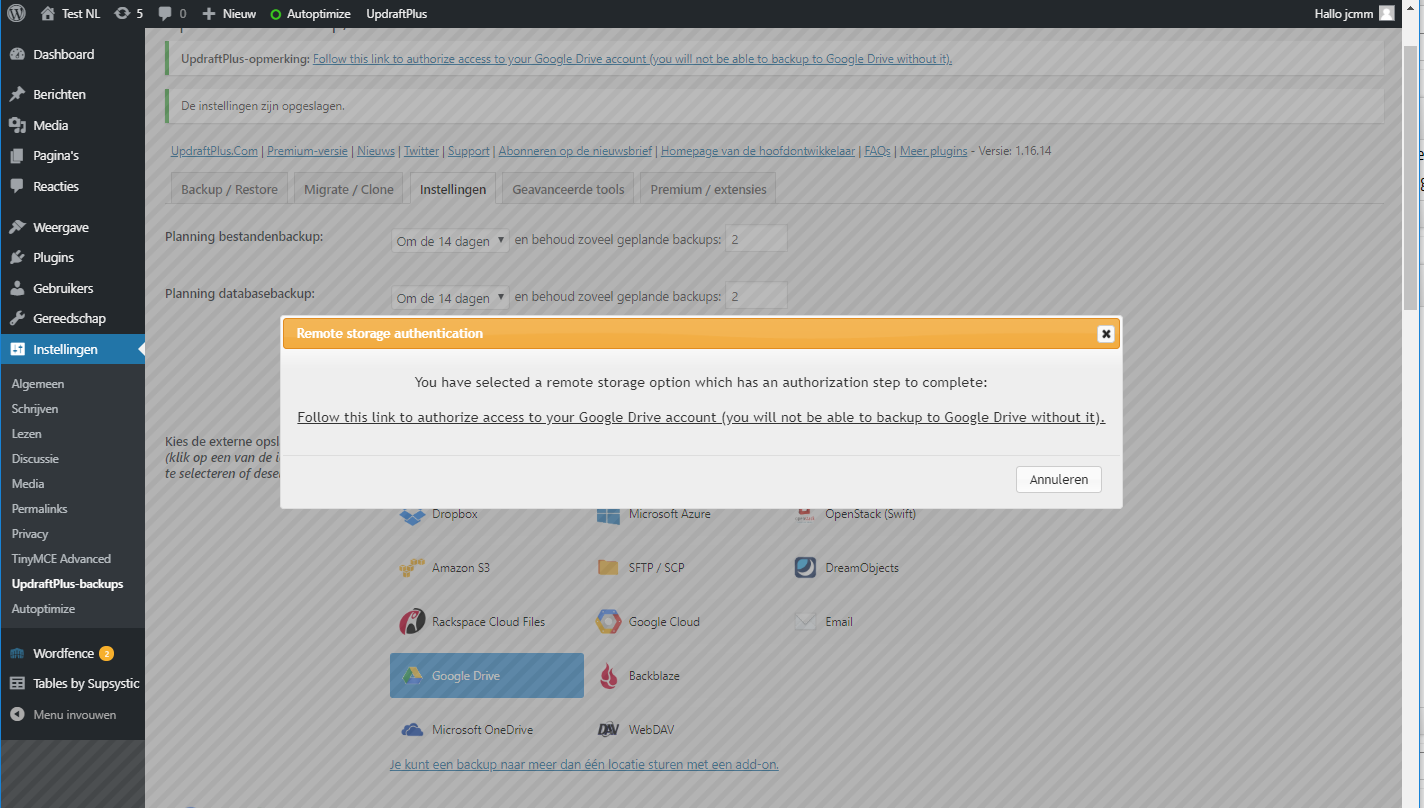Click the Berichten pin icon
This screenshot has width=1424, height=808.
point(17,95)
